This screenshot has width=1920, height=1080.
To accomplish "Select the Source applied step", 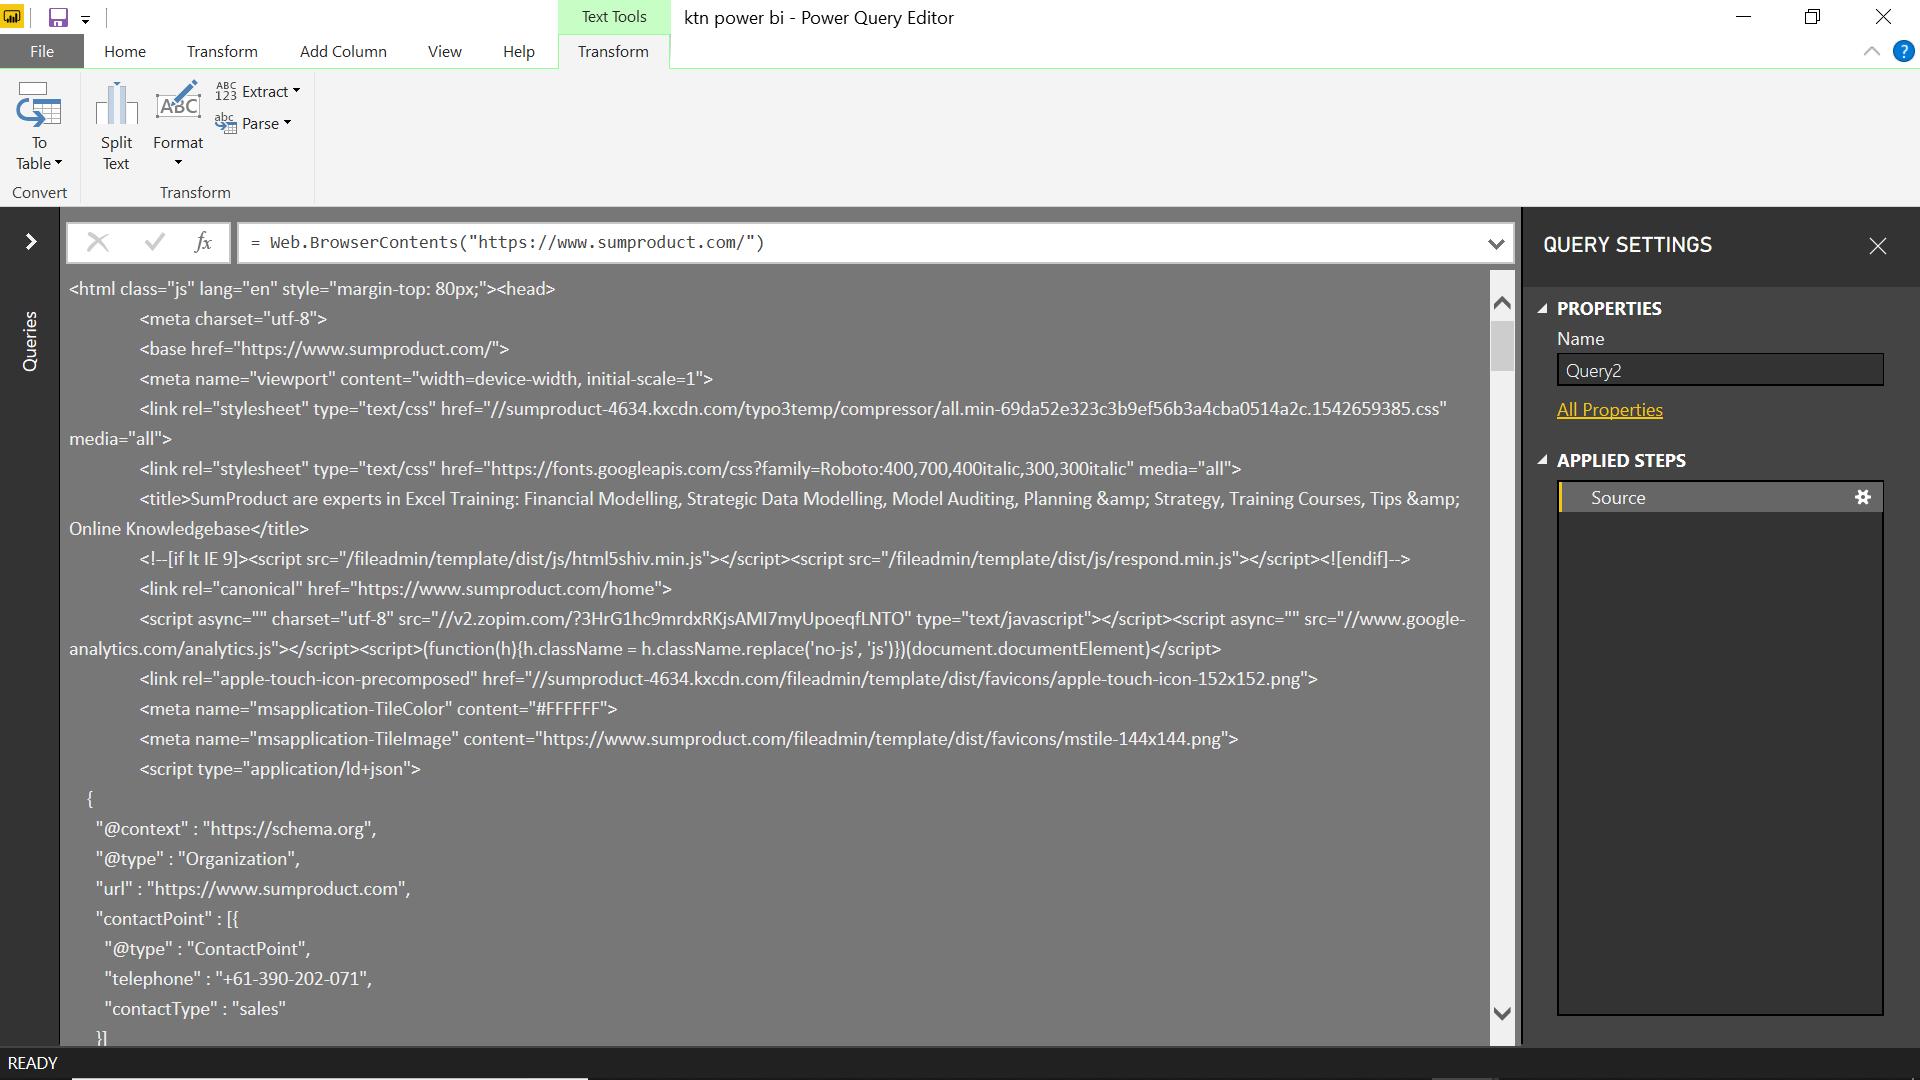I will [1720, 497].
